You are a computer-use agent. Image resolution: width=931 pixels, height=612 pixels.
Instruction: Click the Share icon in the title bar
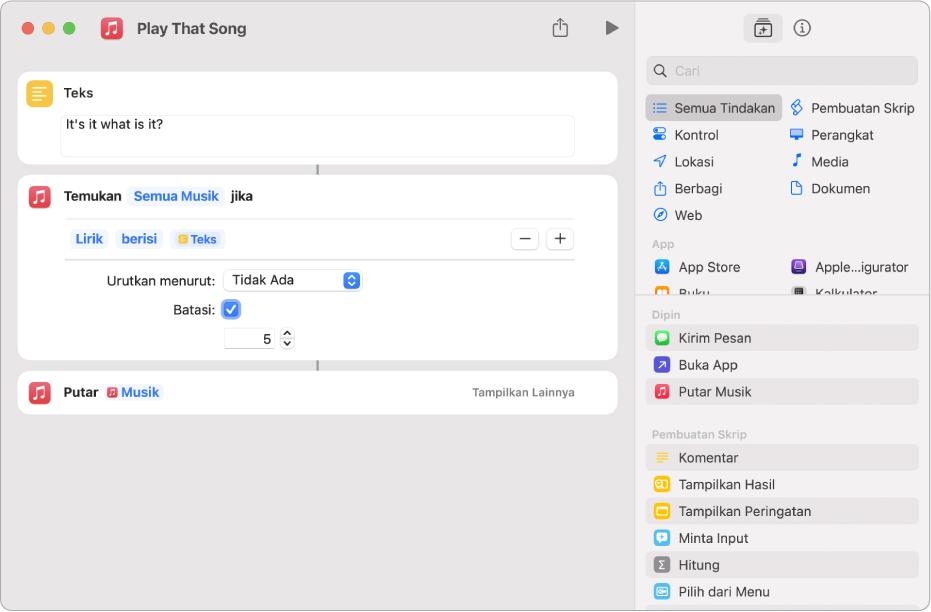(x=560, y=27)
